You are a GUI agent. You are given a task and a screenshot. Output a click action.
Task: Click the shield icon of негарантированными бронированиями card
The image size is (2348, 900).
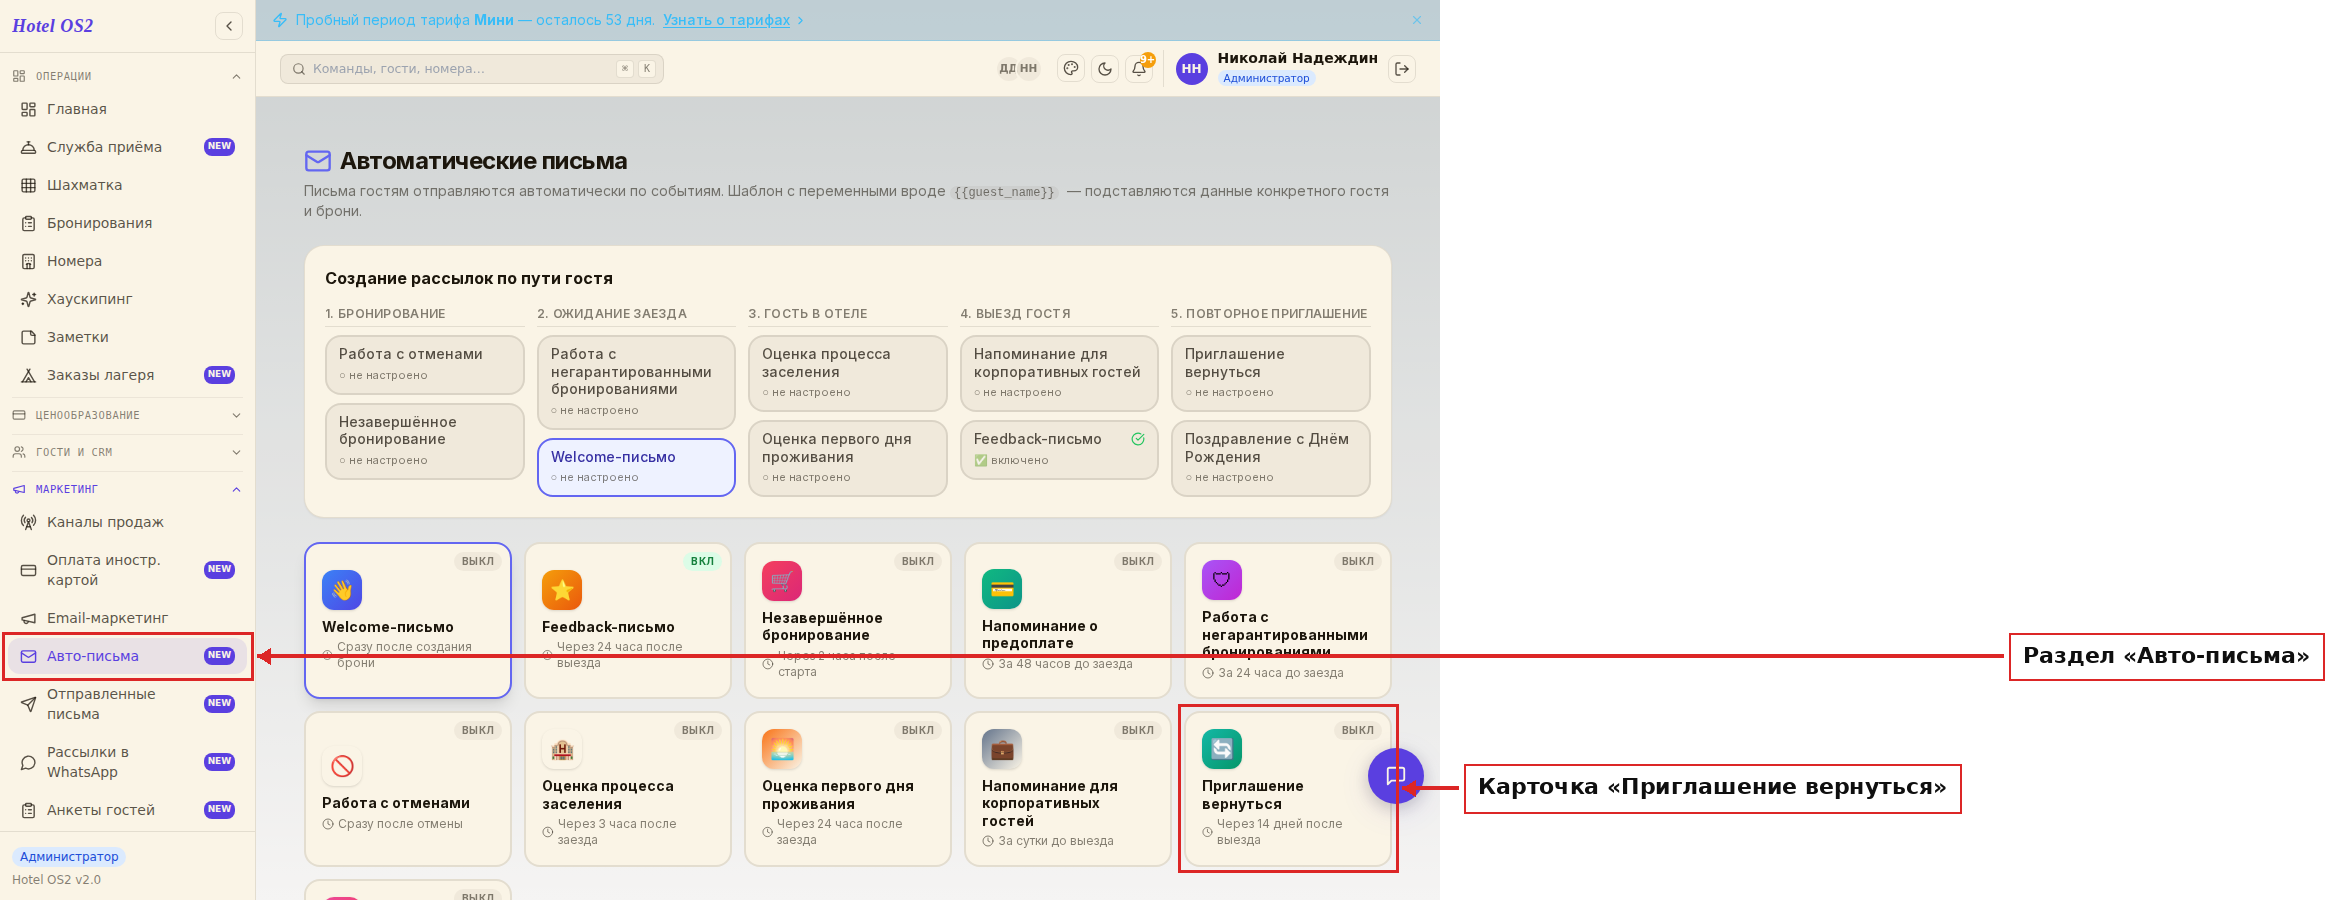(1222, 580)
